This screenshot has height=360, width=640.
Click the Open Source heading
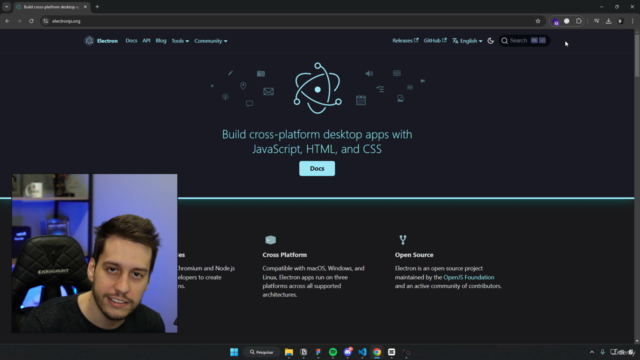coord(414,255)
